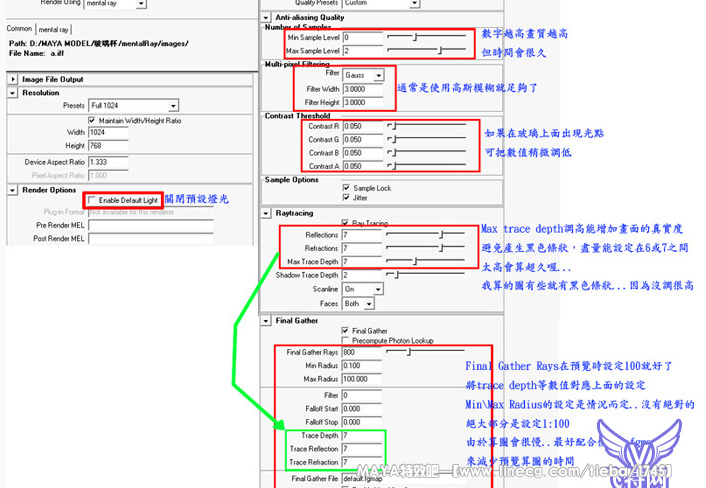
Task: Collapse the Raytracing section
Action: (x=266, y=213)
